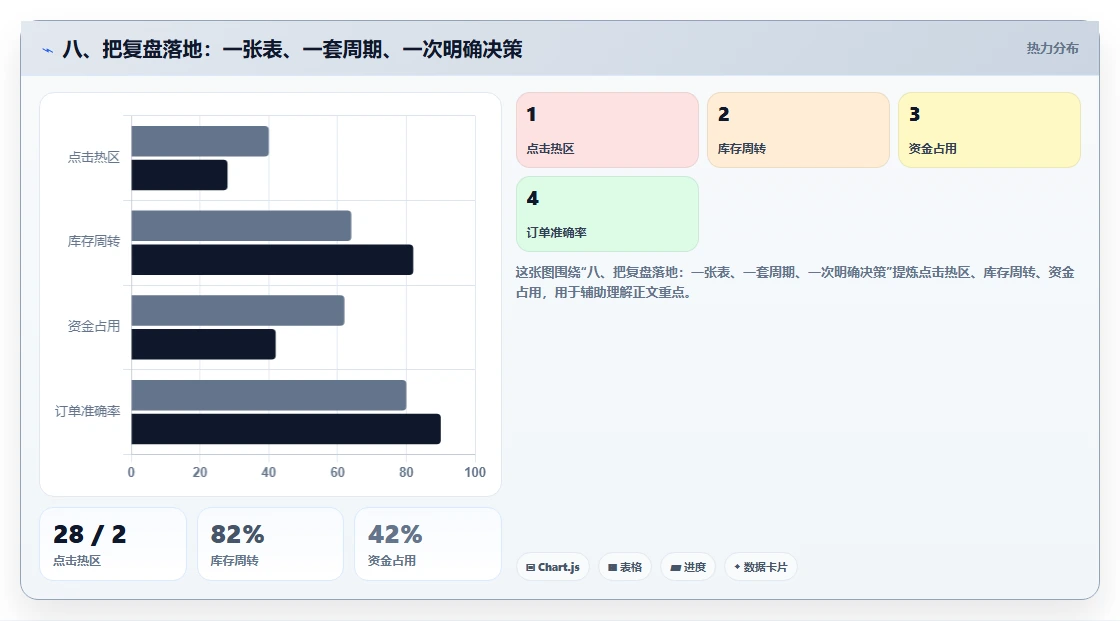This screenshot has height=621, width=1120.
Task: Click the 订单准确率 chart axis label
Action: [88, 411]
